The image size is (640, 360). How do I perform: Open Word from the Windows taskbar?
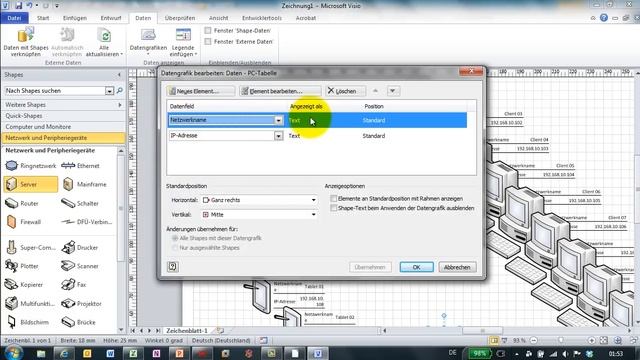pos(110,353)
